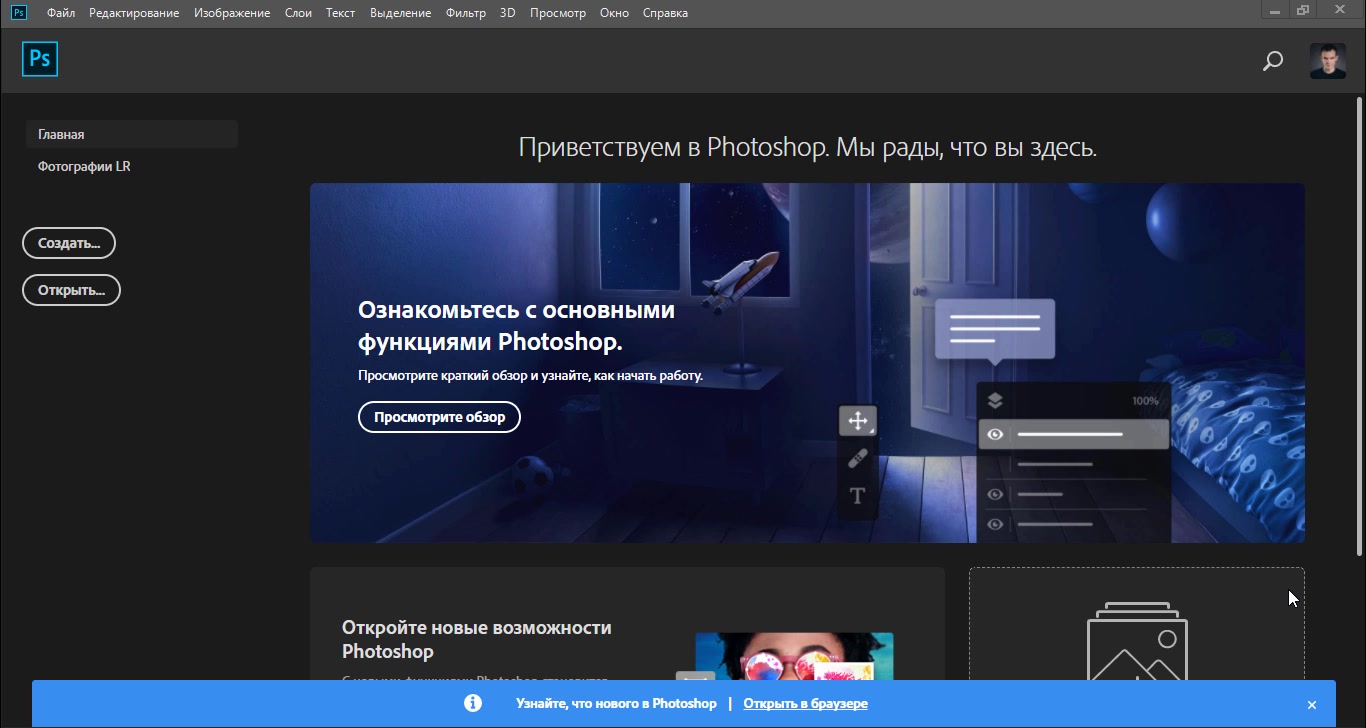Viewport: 1366px width, 728px height.
Task: Click the Просмотрите обзор button
Action: (x=439, y=417)
